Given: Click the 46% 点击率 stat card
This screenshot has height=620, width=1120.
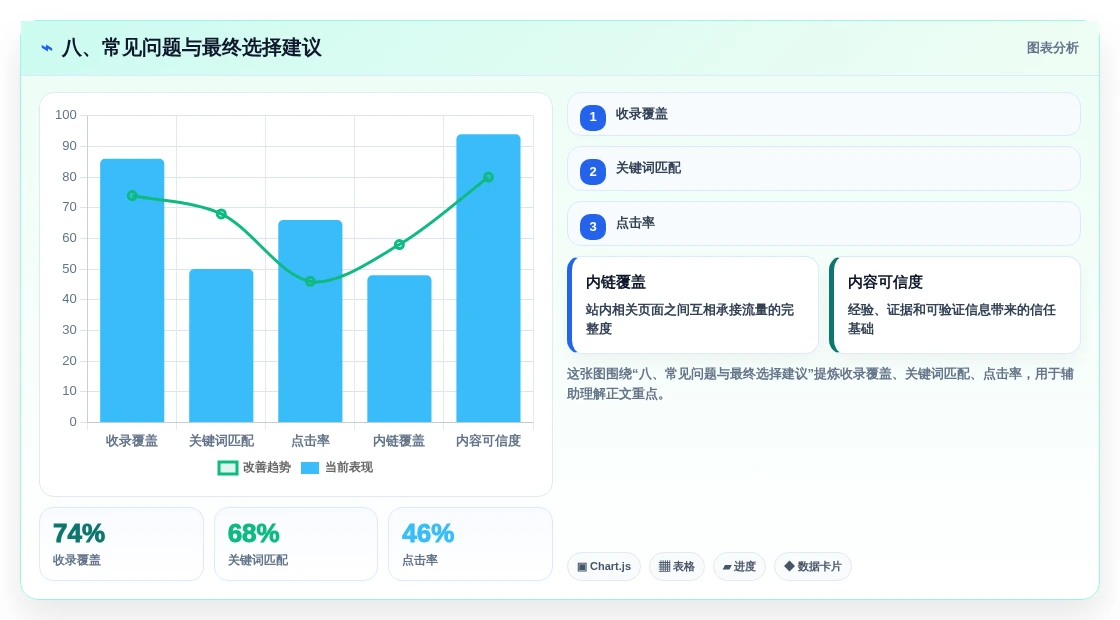Looking at the screenshot, I should pos(470,544).
